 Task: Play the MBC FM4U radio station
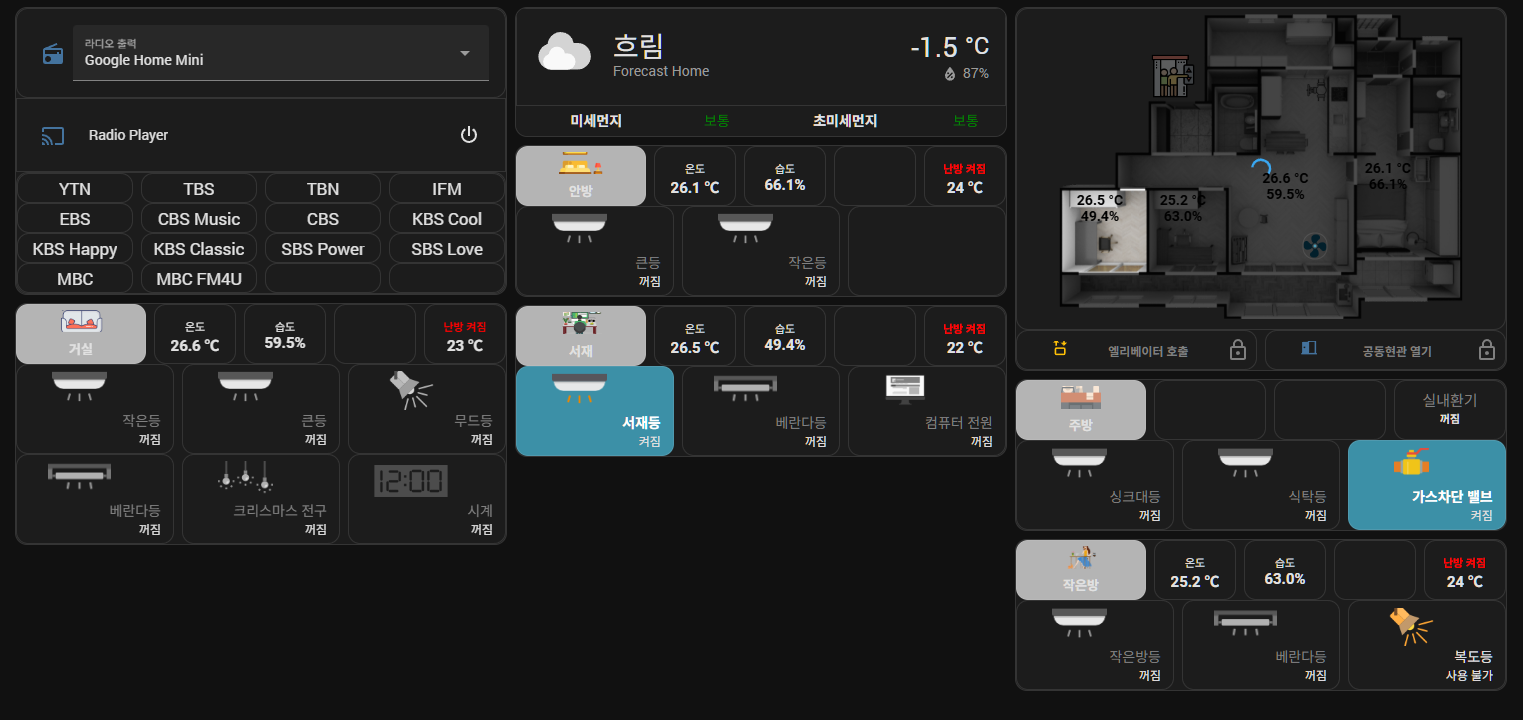point(199,279)
